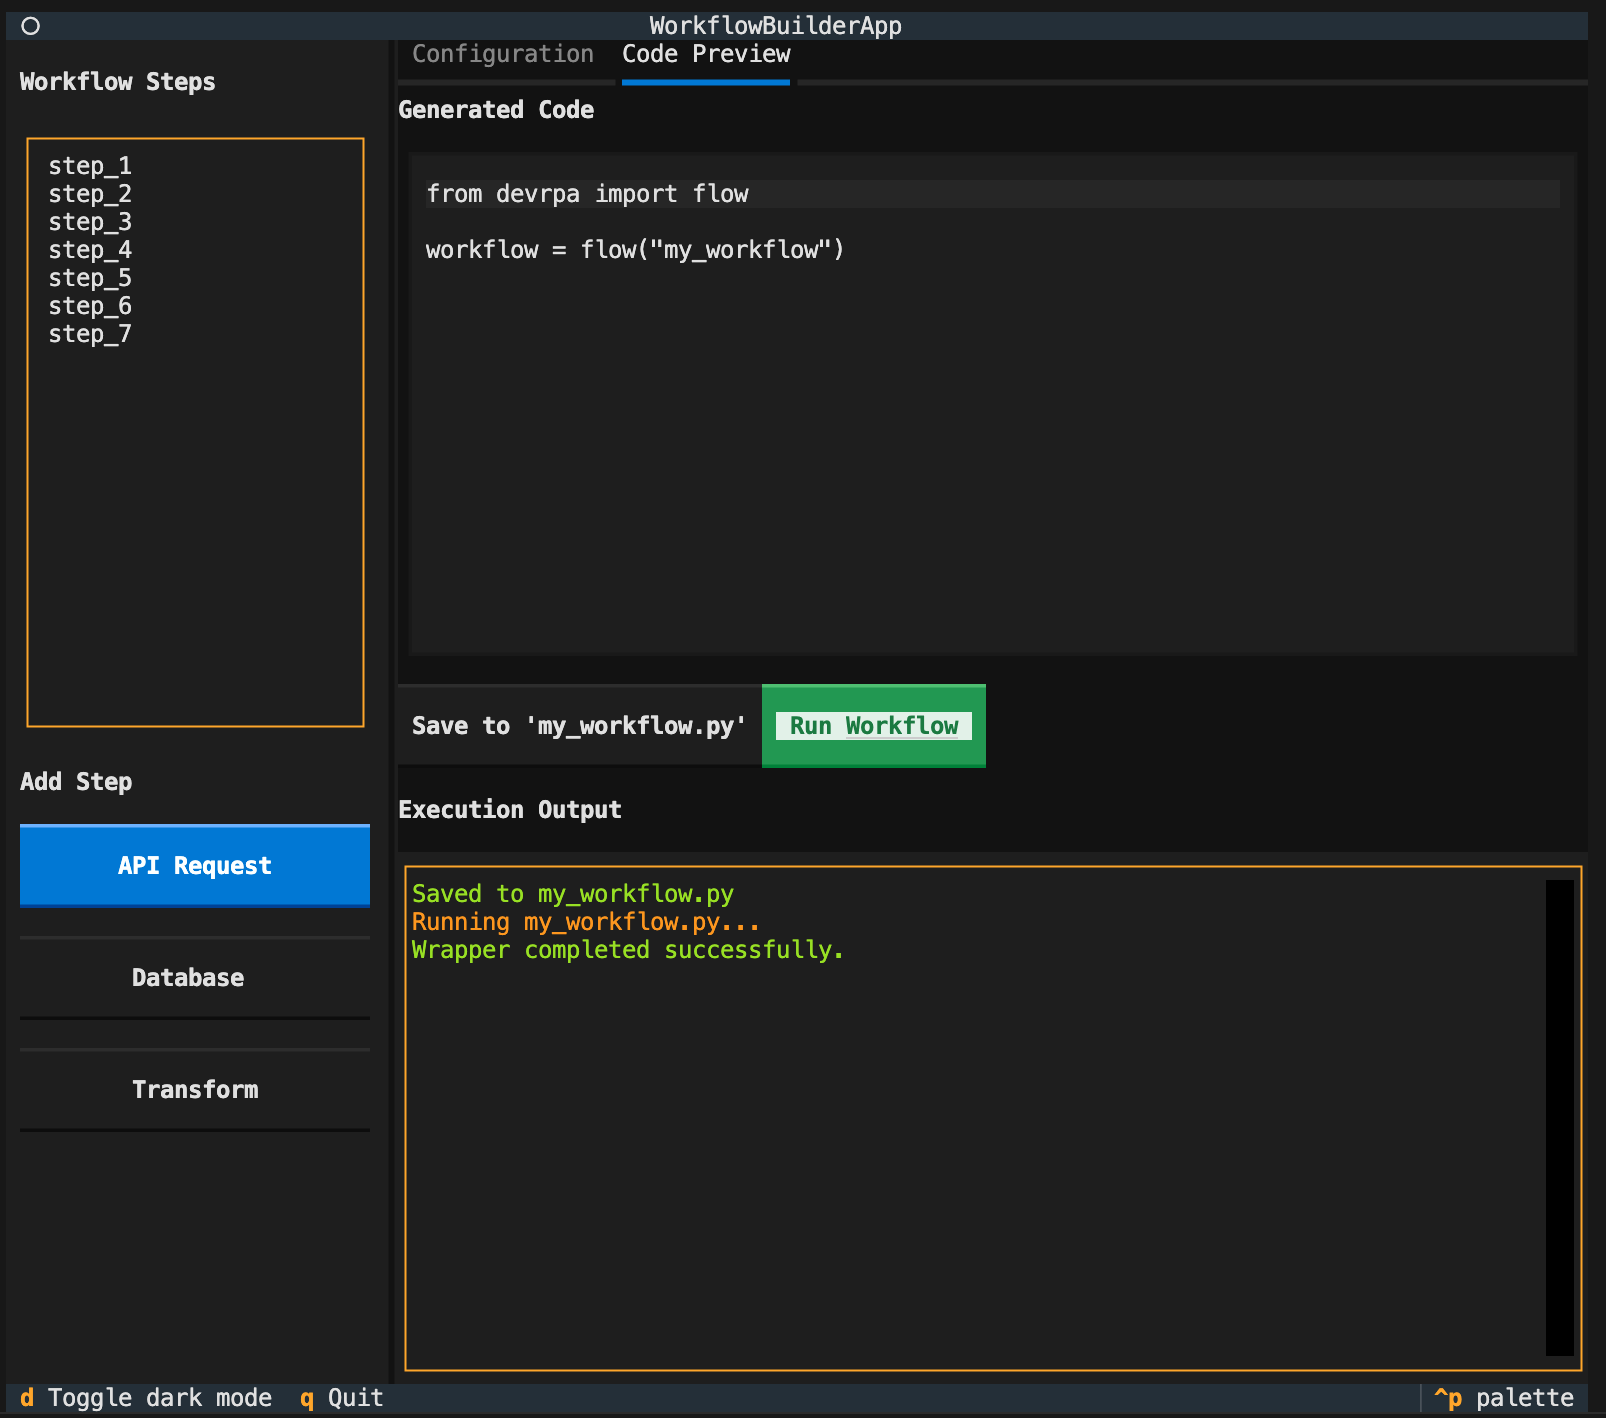1606x1418 pixels.
Task: Open the command palette circle icon in header
Action: 31,26
